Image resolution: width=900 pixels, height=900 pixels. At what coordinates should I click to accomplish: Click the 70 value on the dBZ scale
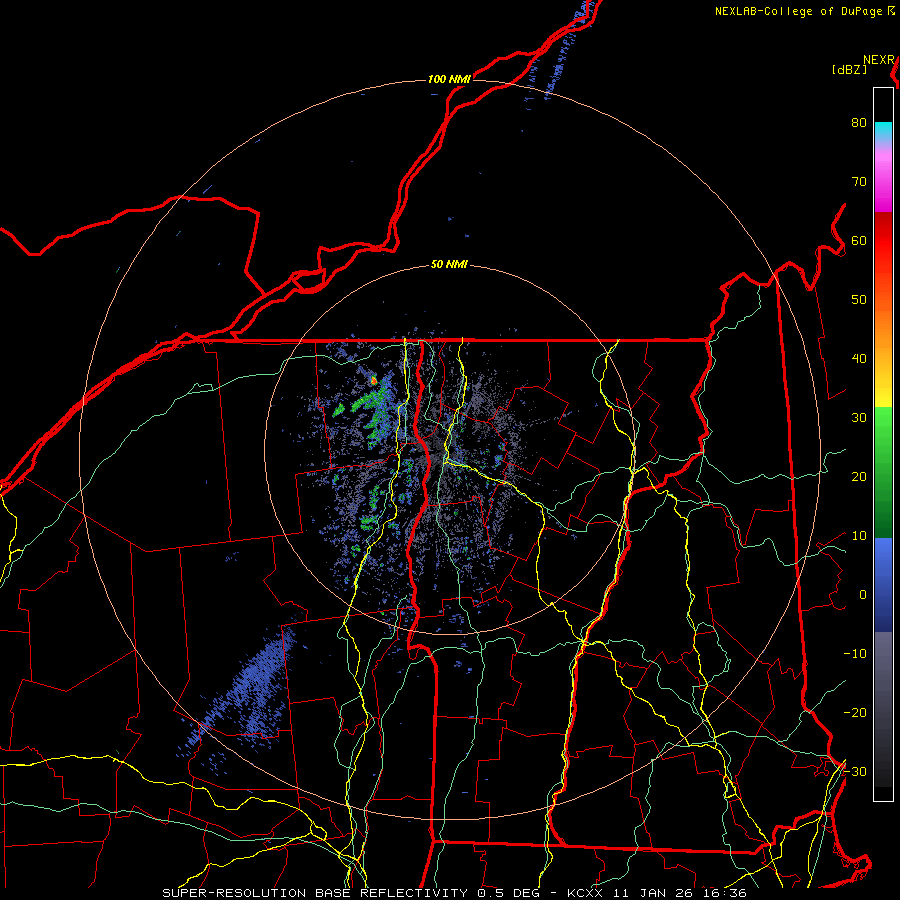click(x=859, y=182)
